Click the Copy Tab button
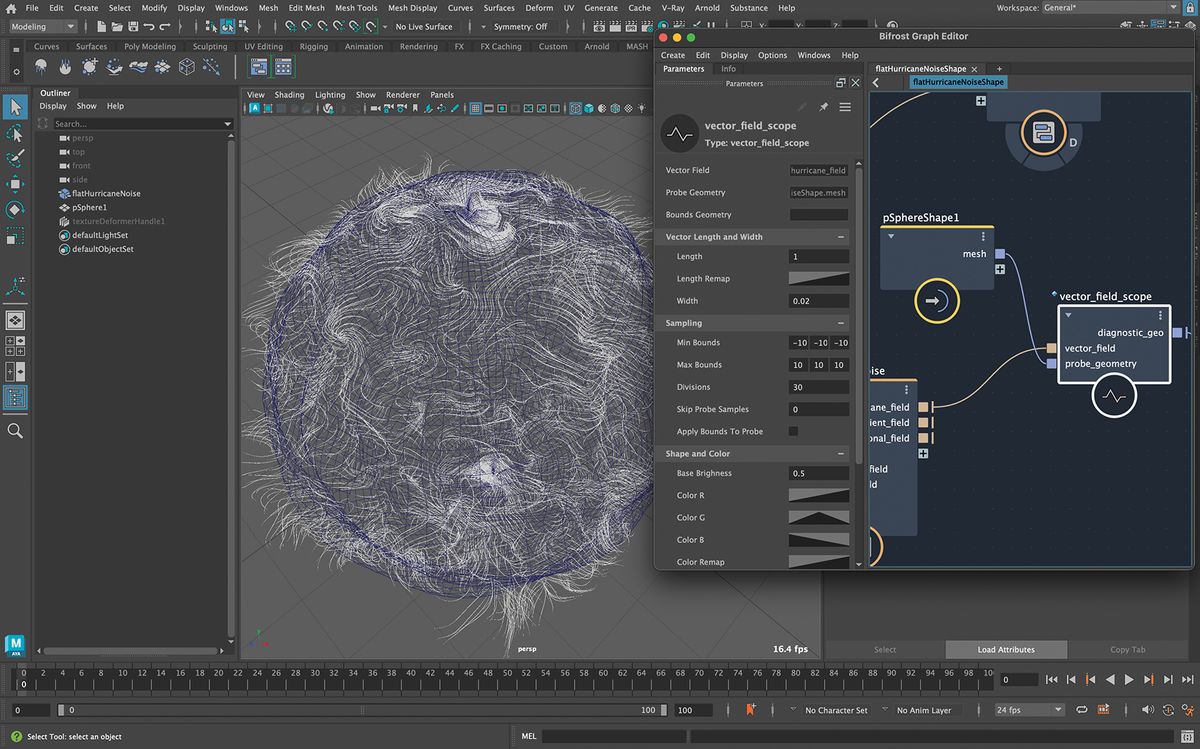The width and height of the screenshot is (1200, 749). (x=1128, y=649)
